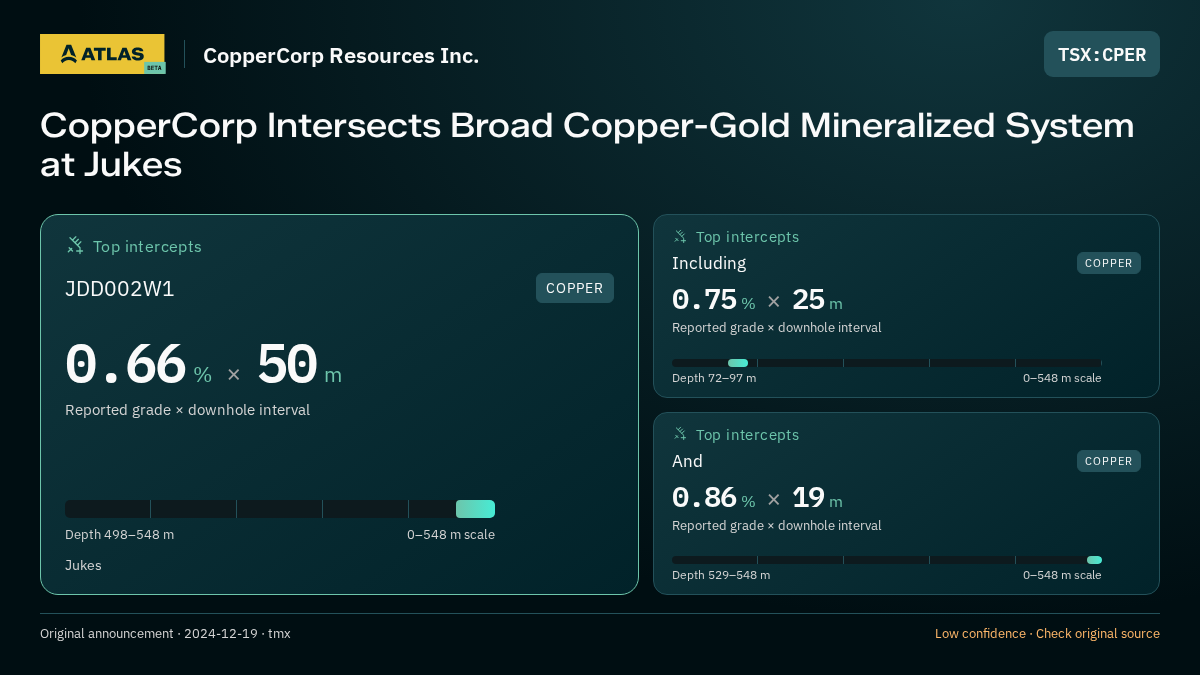Click the COPPER tag on And card
This screenshot has width=1200, height=675.
(x=1109, y=461)
